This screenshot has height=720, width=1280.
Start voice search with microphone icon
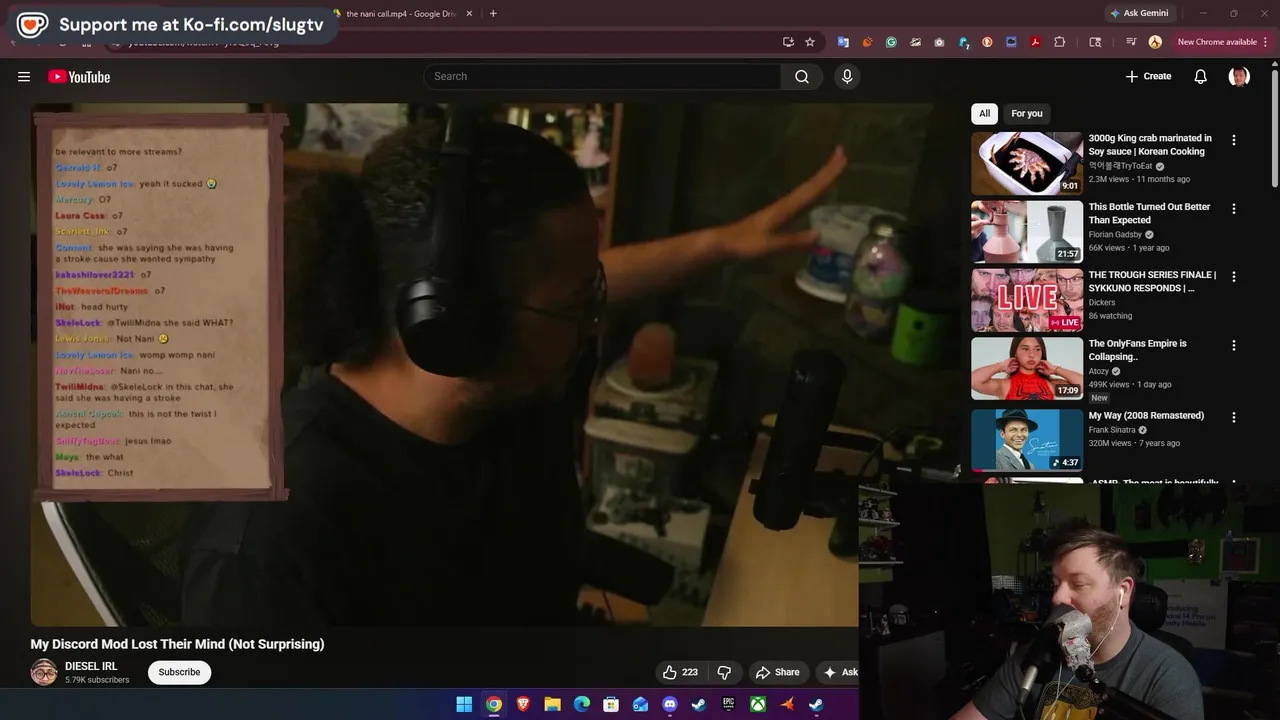click(x=847, y=76)
